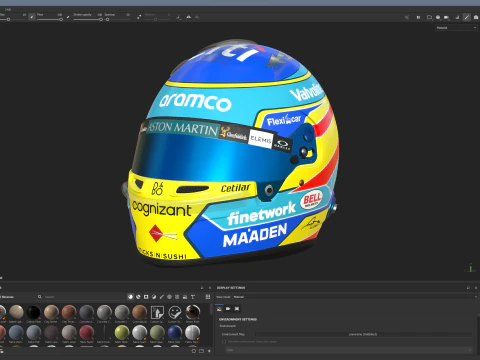
Task: Select the tan clay material sphere
Action: click(x=51, y=312)
